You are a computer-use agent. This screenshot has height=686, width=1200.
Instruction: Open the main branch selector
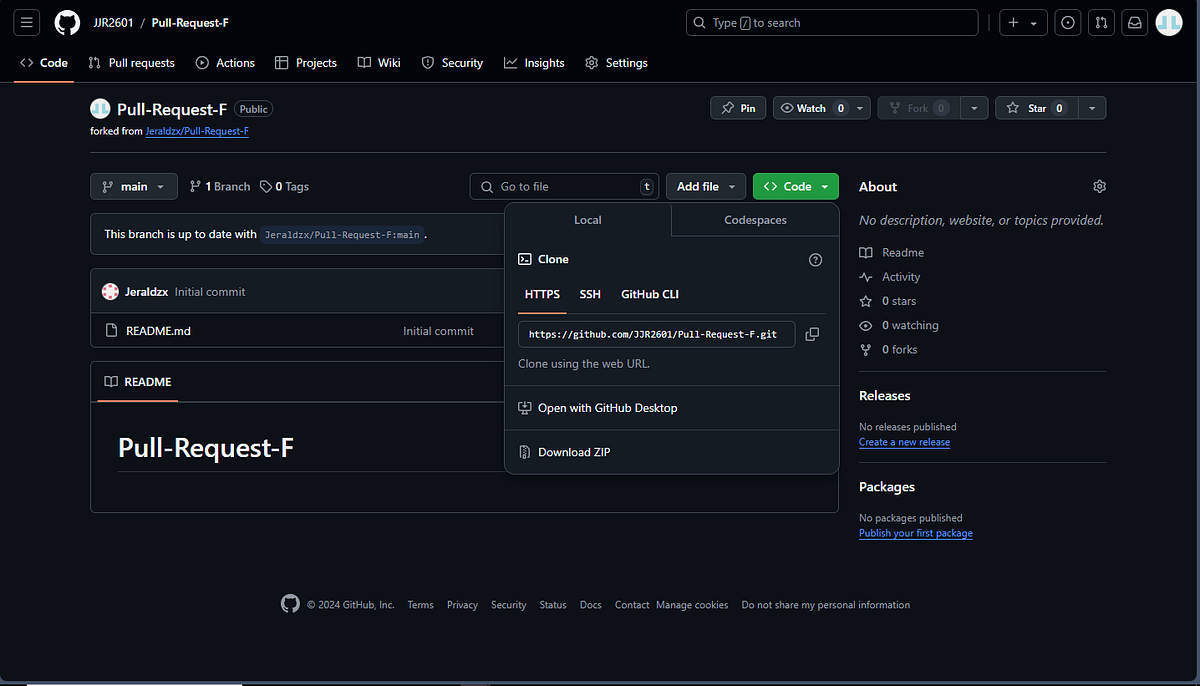133,186
